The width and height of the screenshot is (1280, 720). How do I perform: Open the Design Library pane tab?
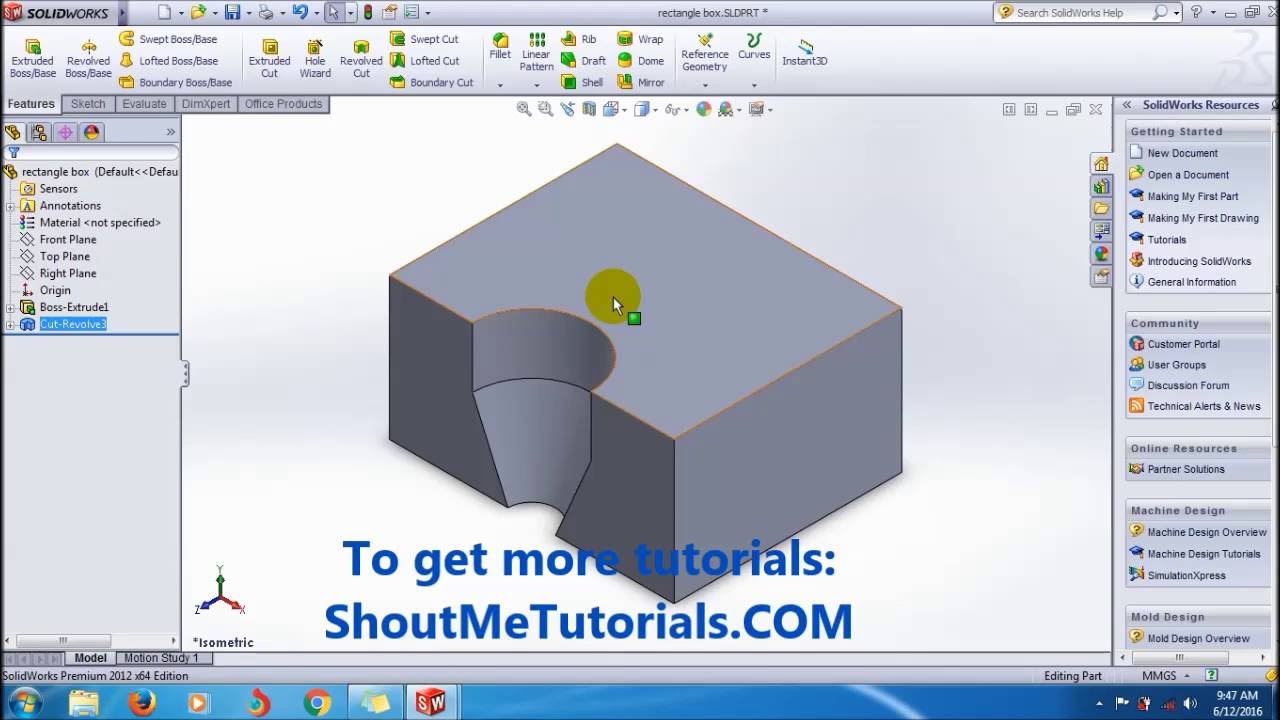(x=1101, y=186)
